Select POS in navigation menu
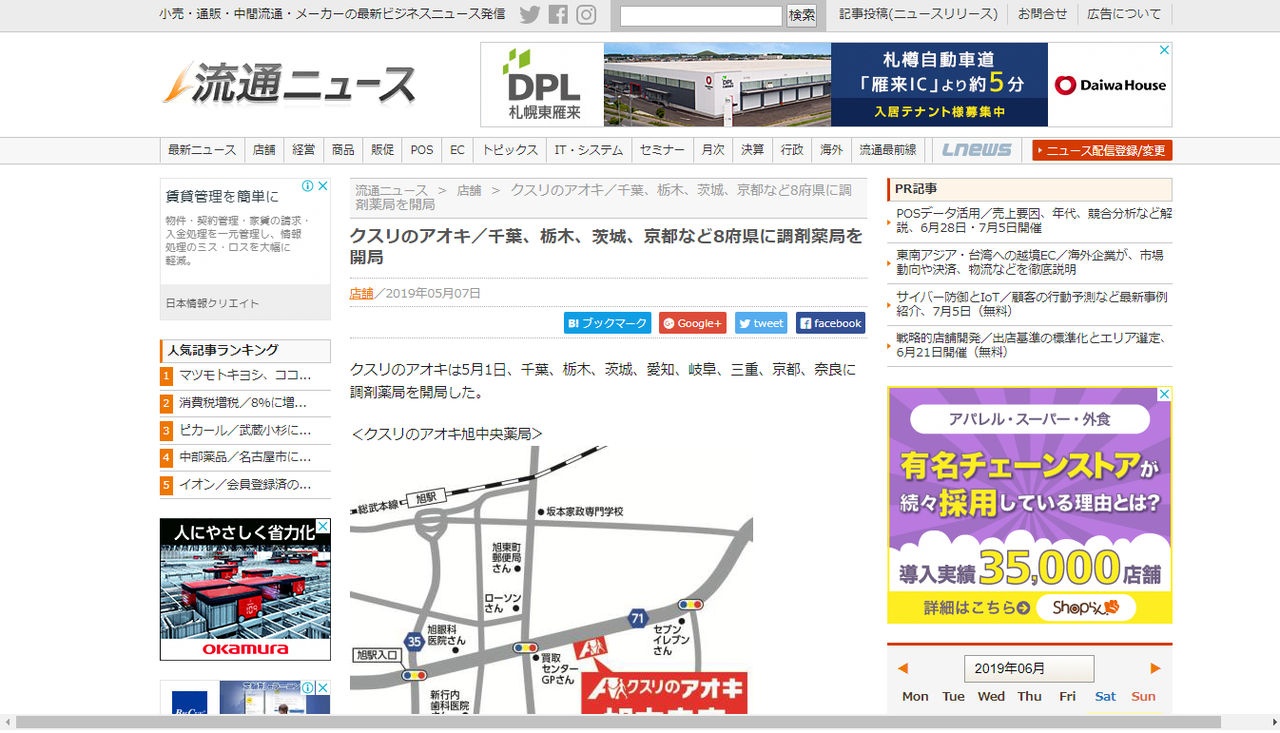The image size is (1280, 733). pos(422,150)
